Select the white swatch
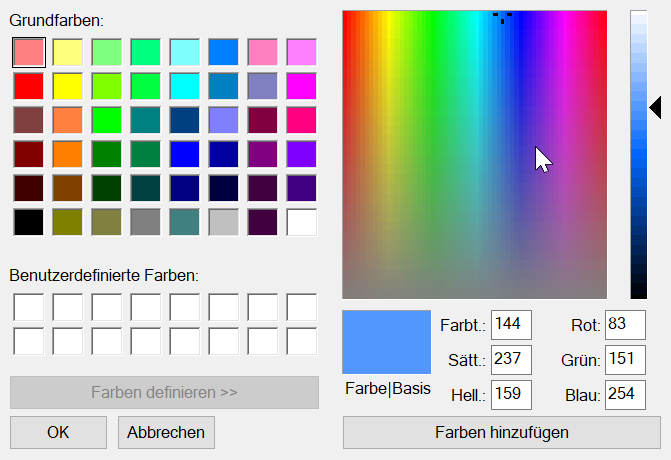The width and height of the screenshot is (671, 460). [x=301, y=222]
